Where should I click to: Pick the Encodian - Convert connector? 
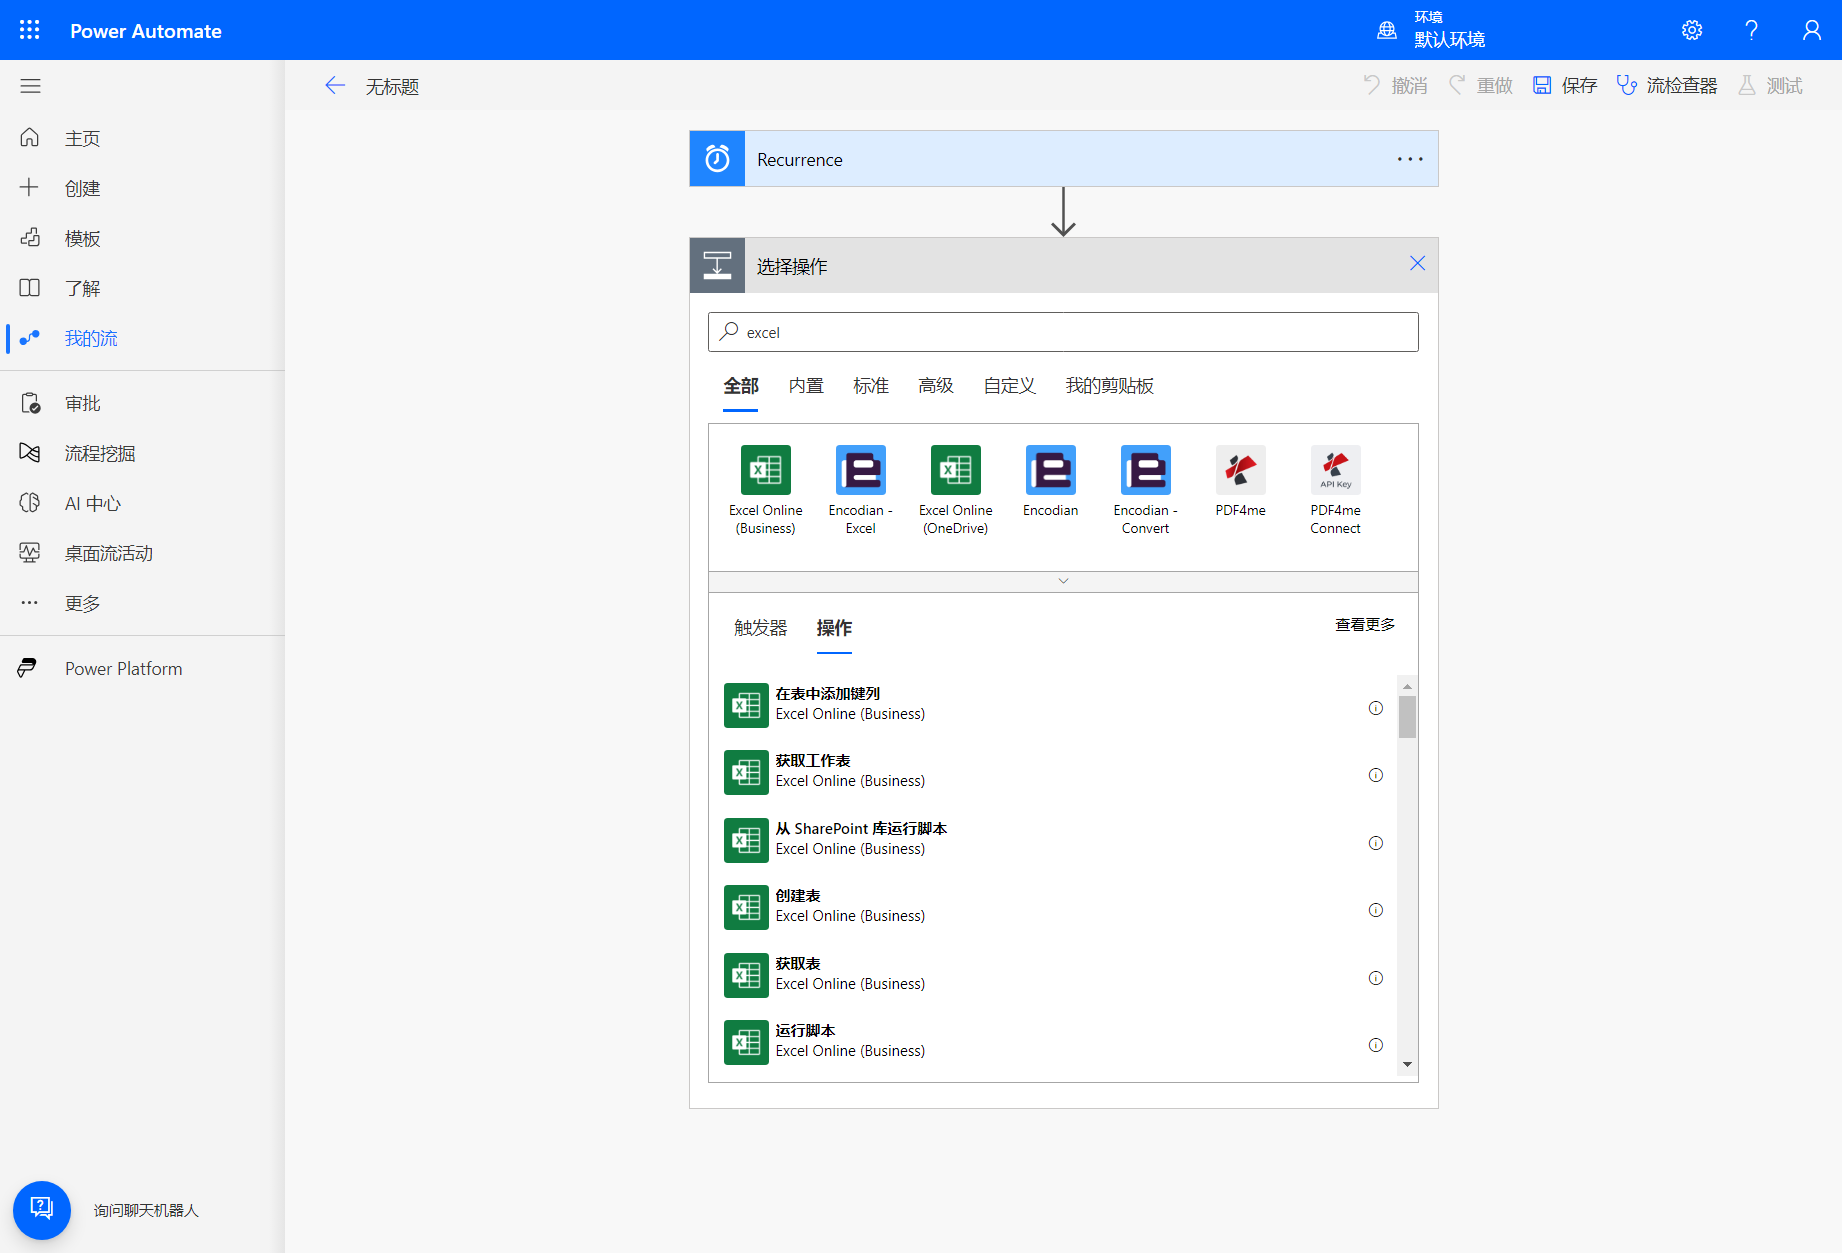click(x=1145, y=470)
